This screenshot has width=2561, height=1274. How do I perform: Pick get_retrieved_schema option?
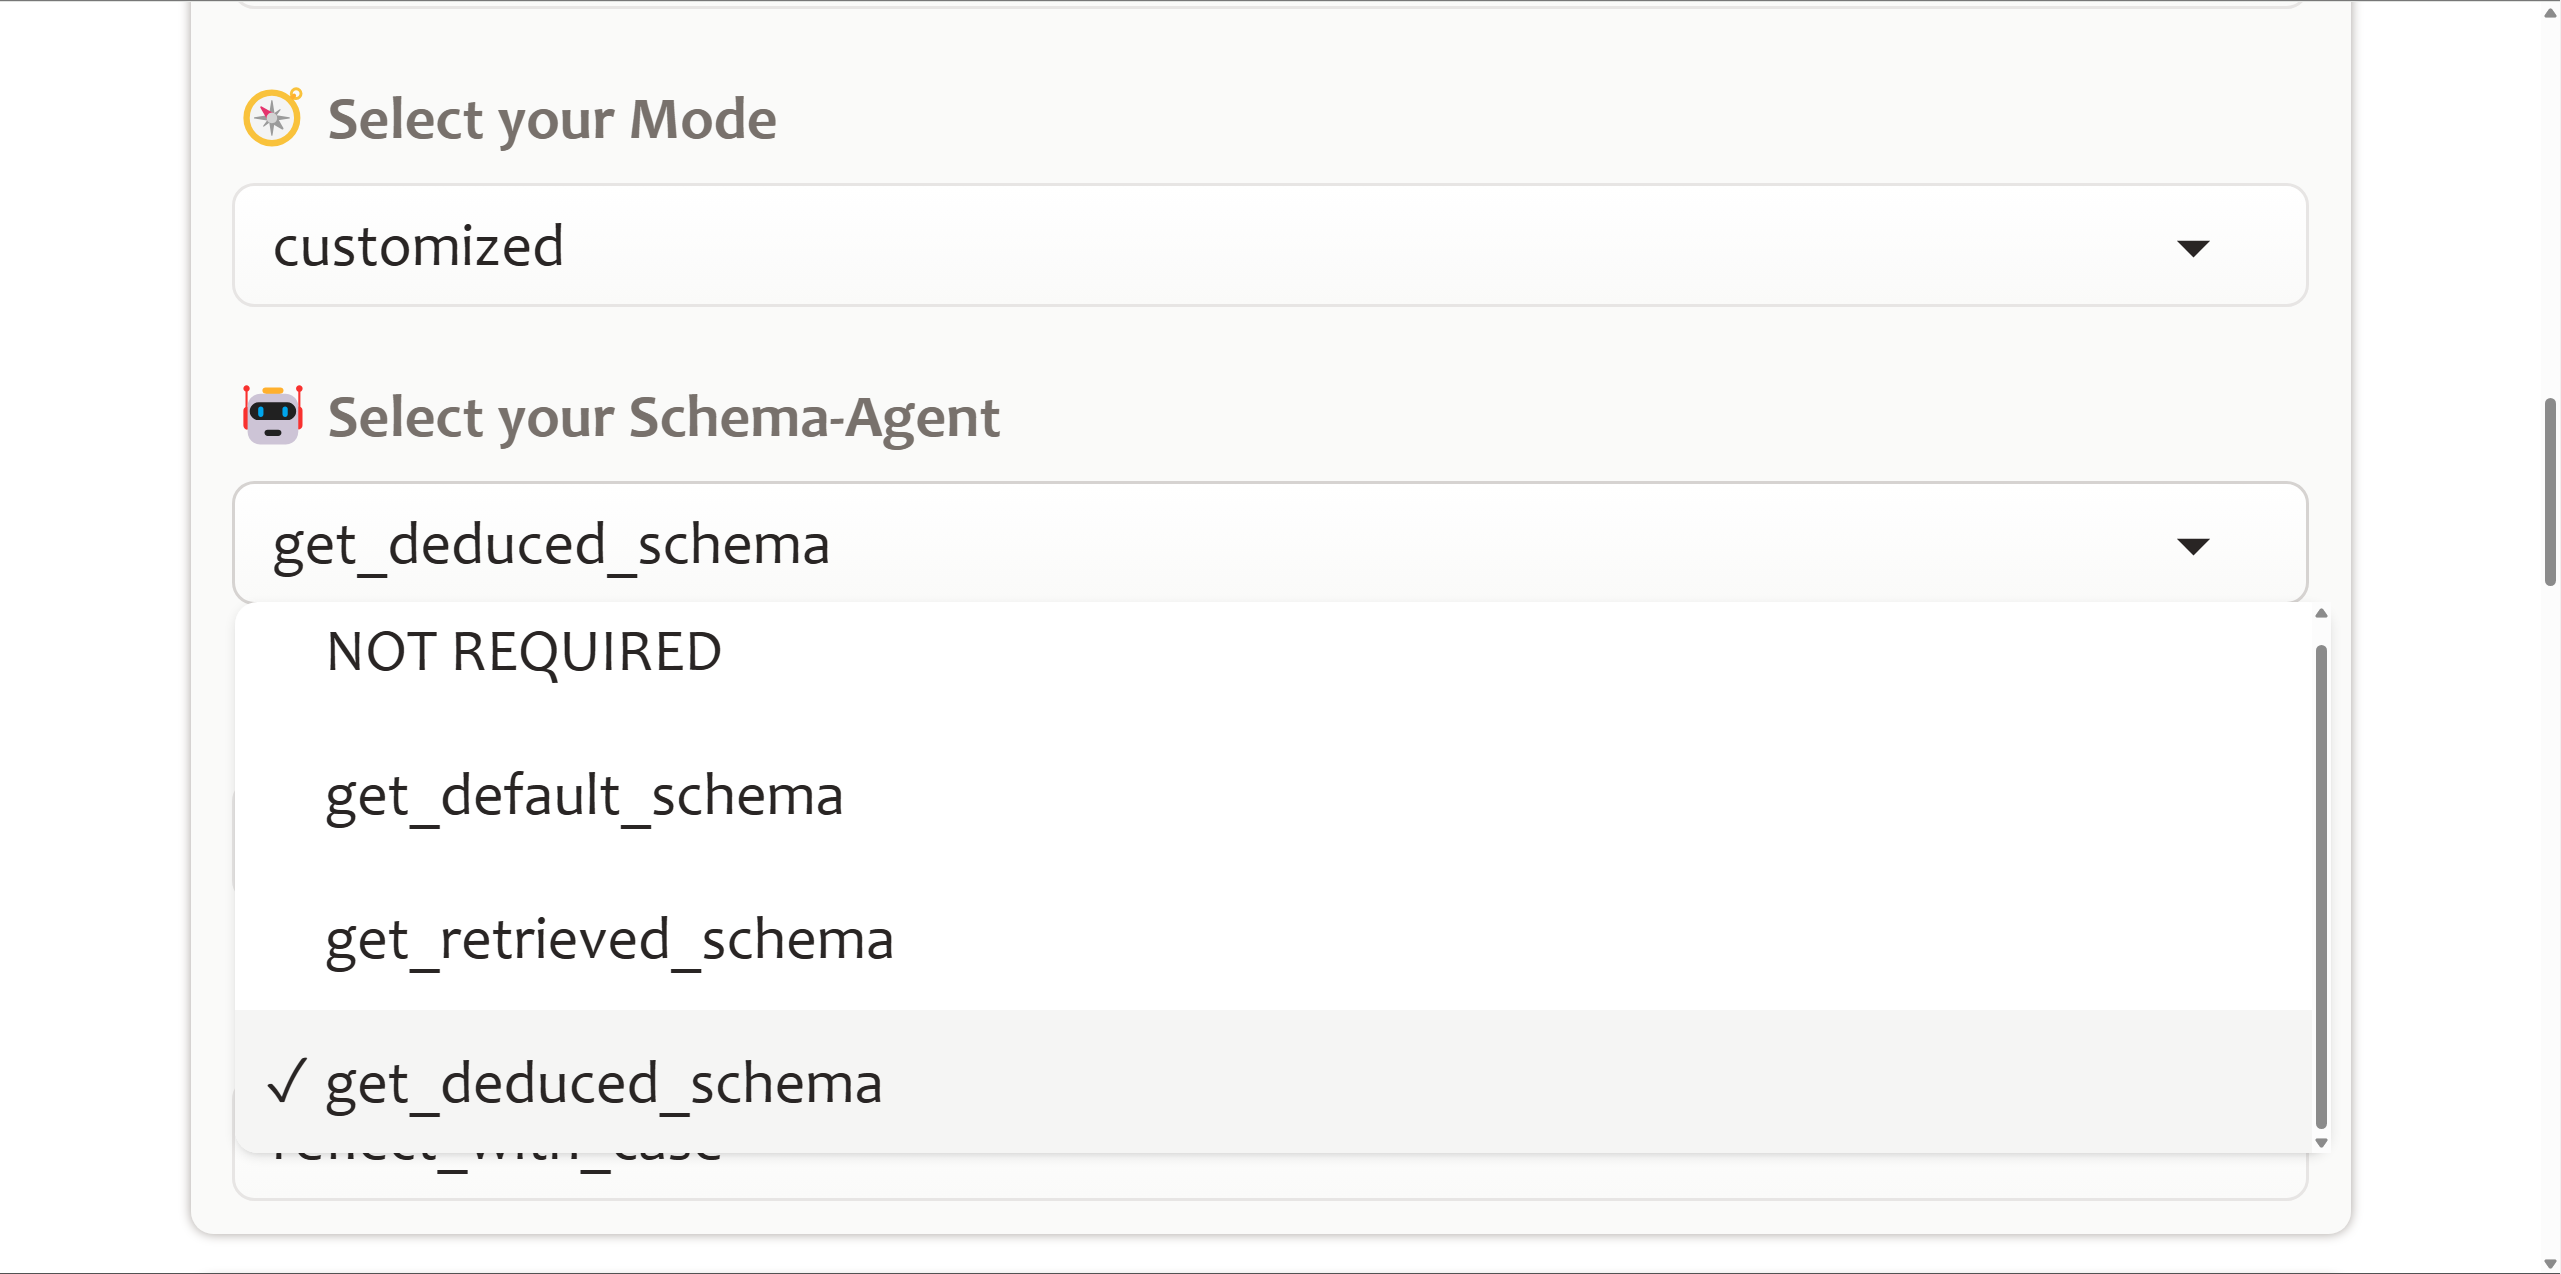tap(1274, 939)
